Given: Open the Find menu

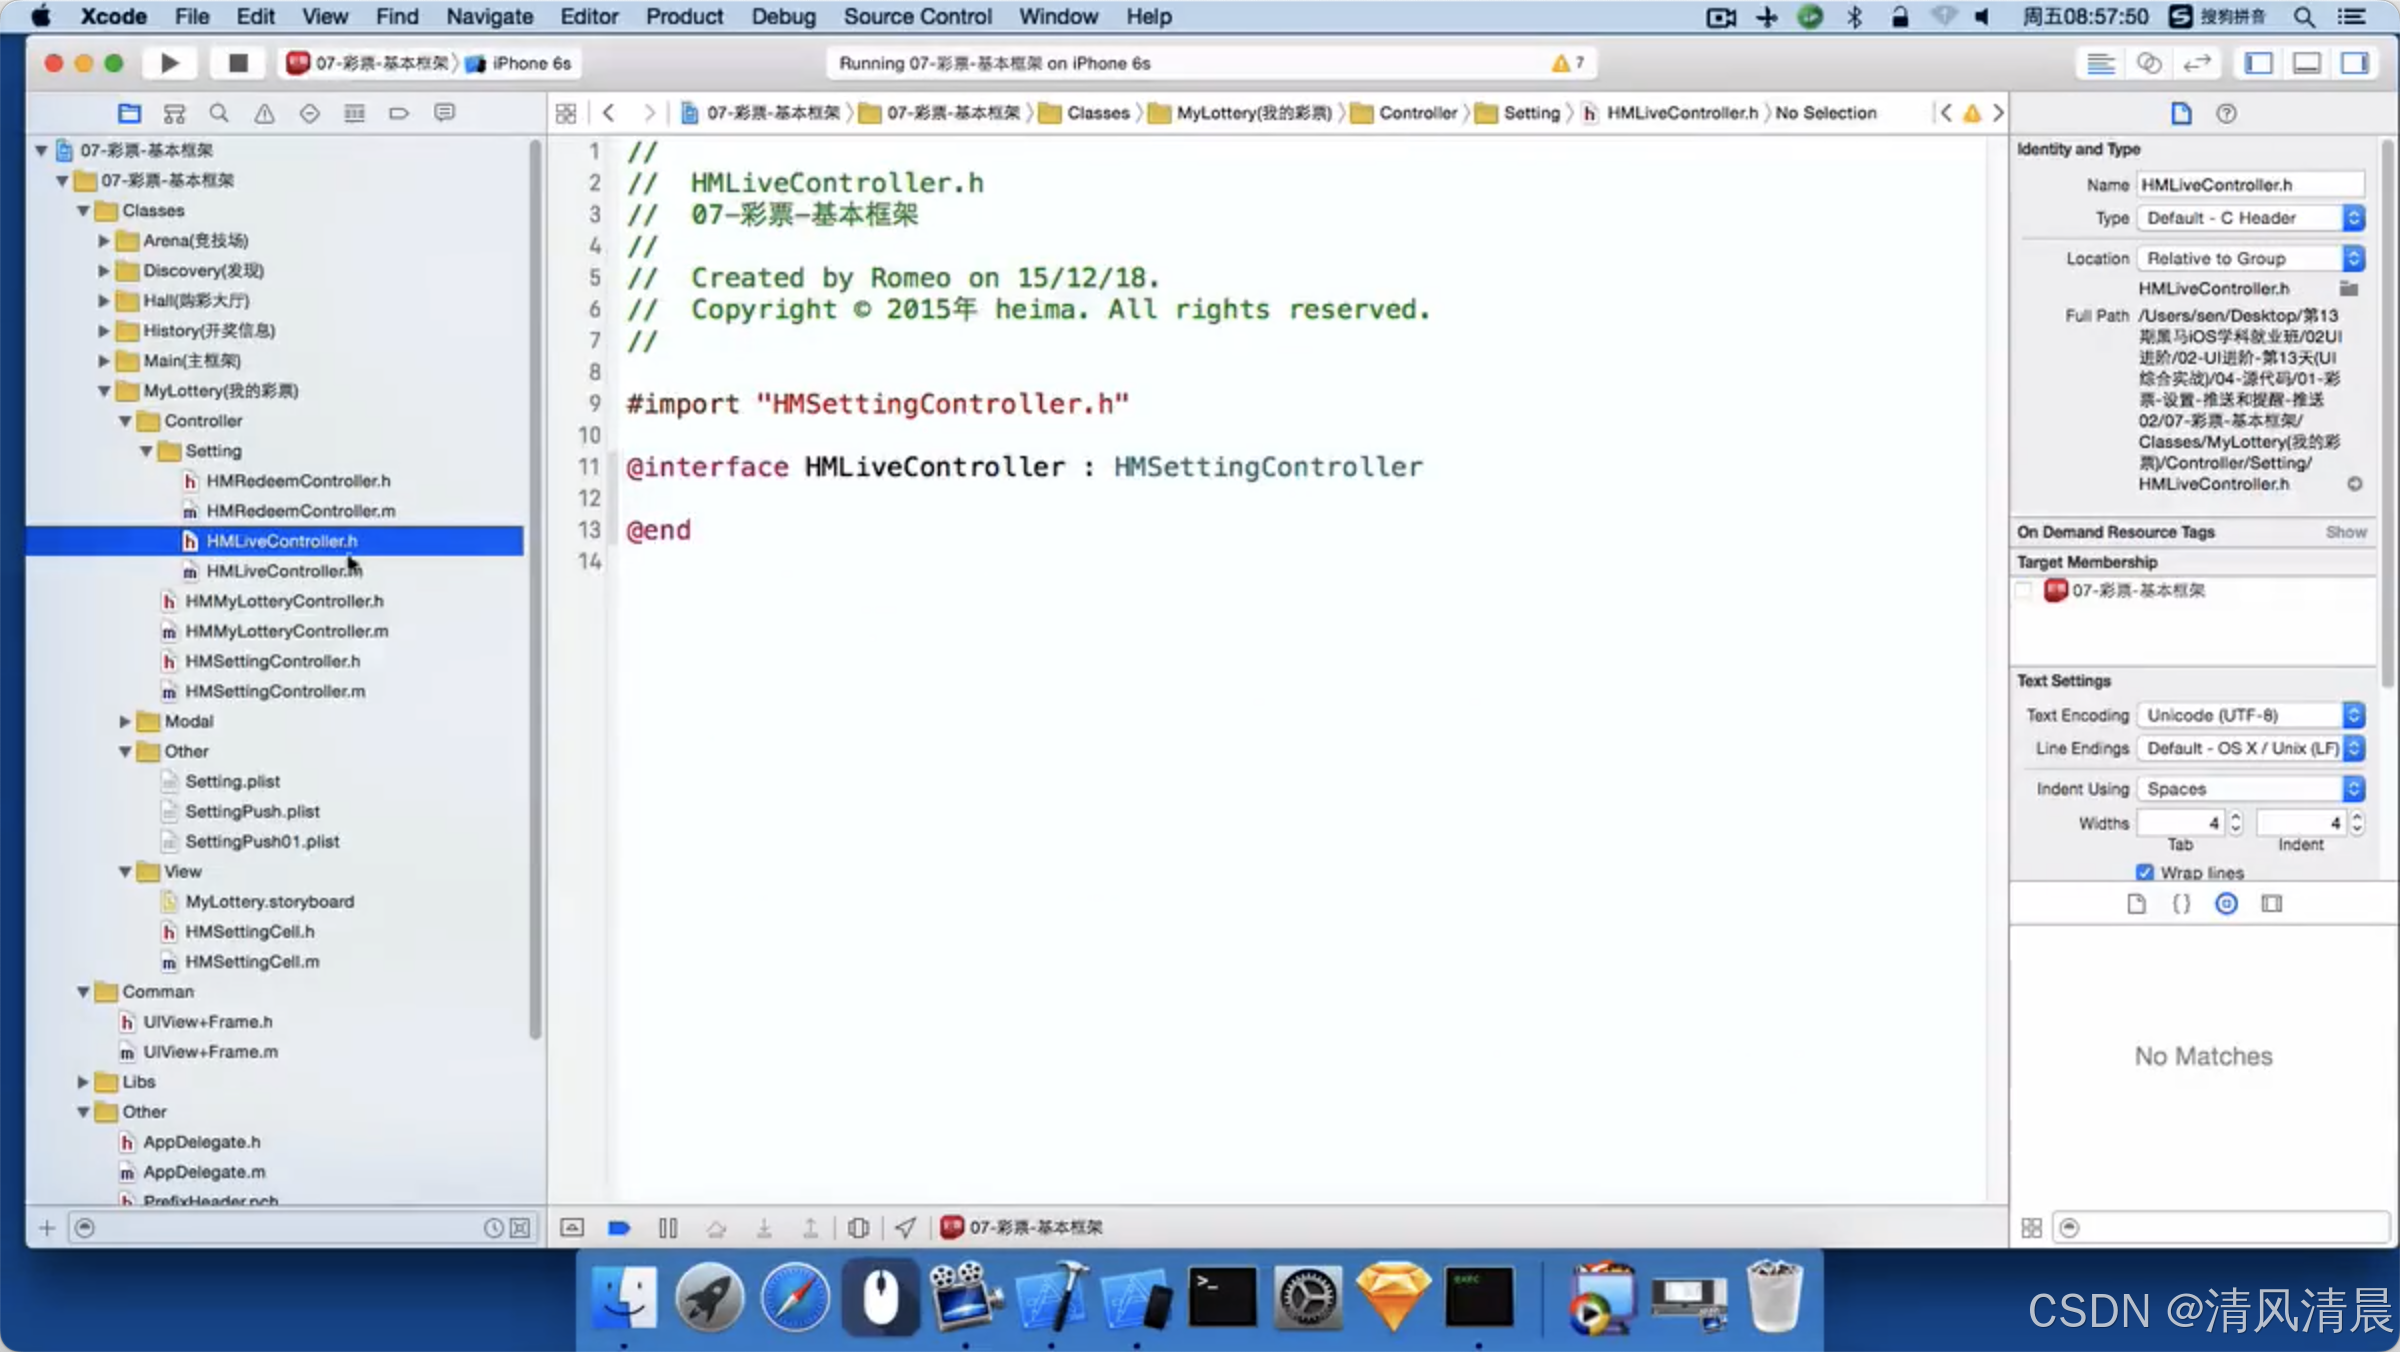Looking at the screenshot, I should pos(397,16).
